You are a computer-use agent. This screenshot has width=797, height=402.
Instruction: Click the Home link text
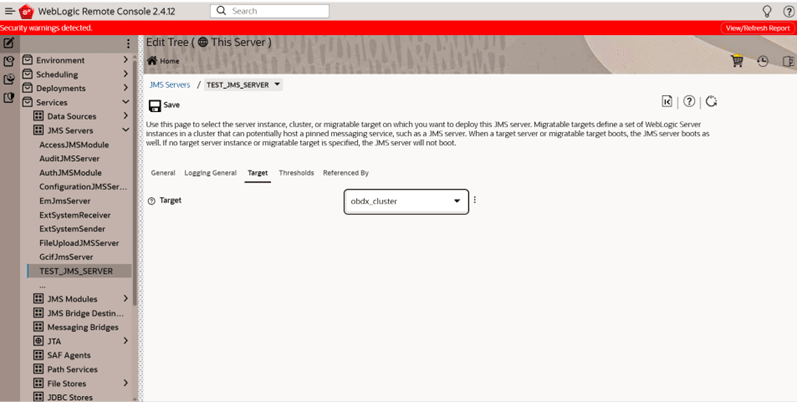point(169,61)
